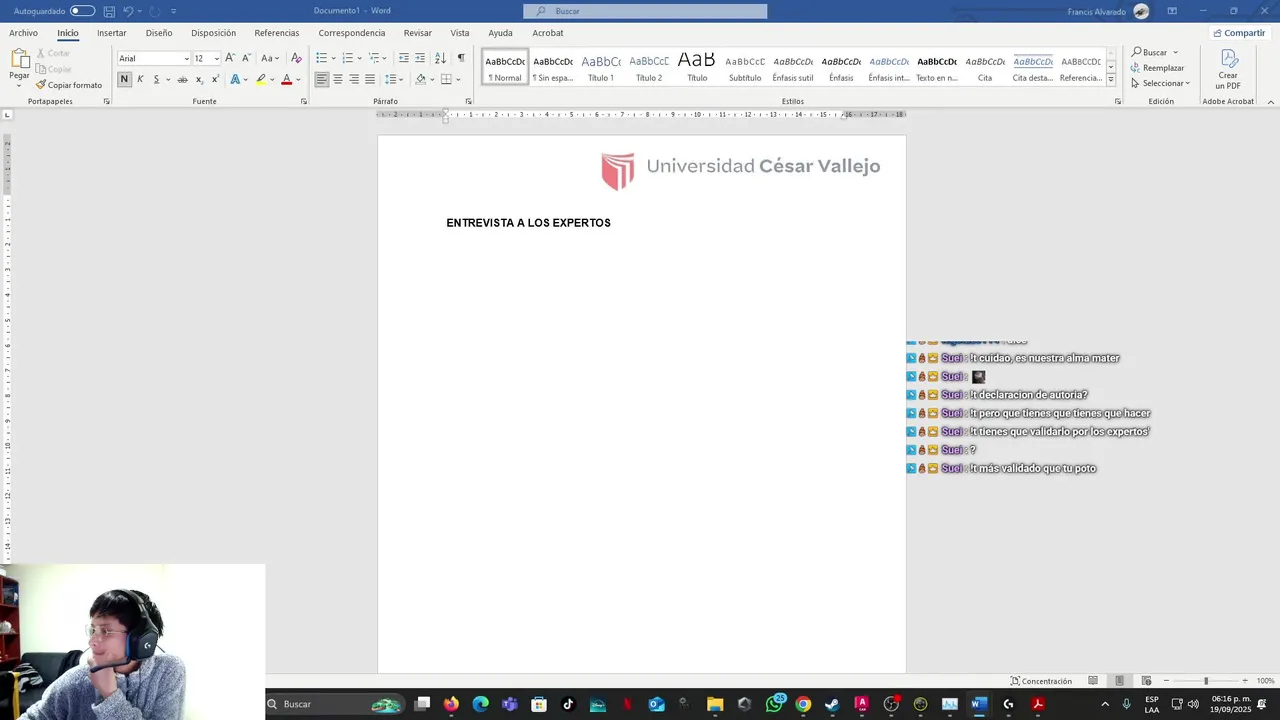Switch to read mode view icon
The width and height of the screenshot is (1280, 720).
pos(1093,681)
